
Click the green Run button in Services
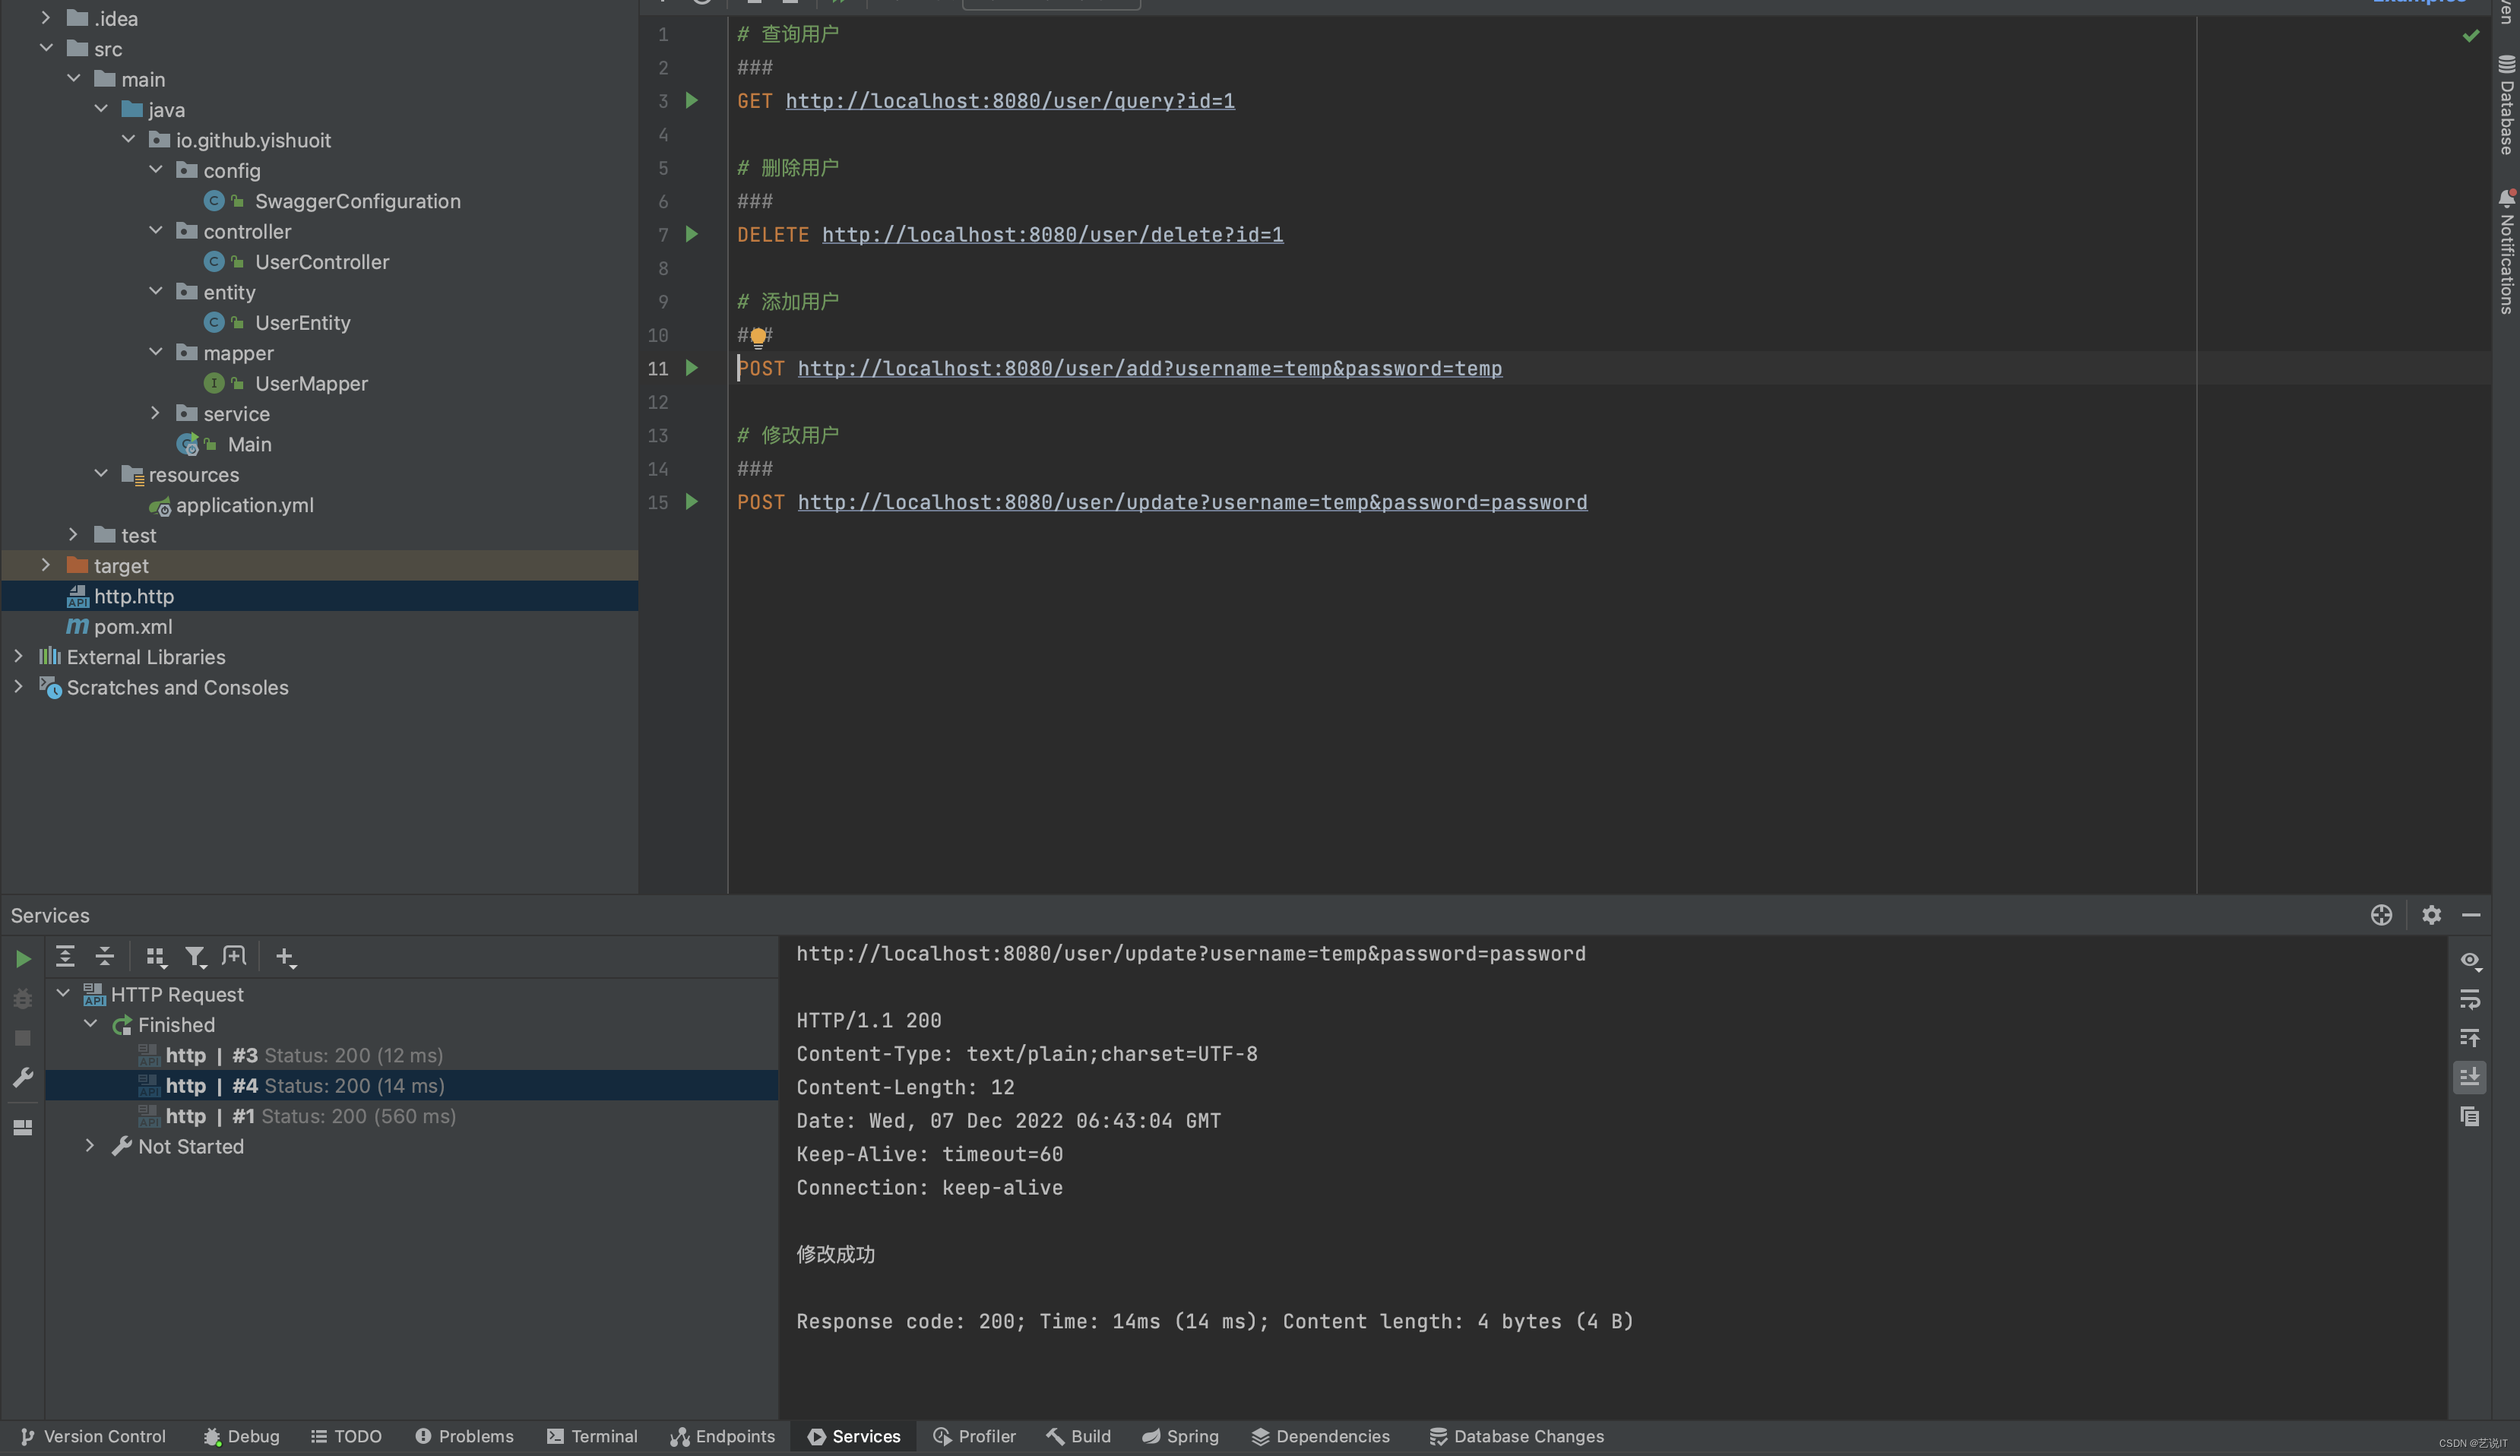[23, 959]
